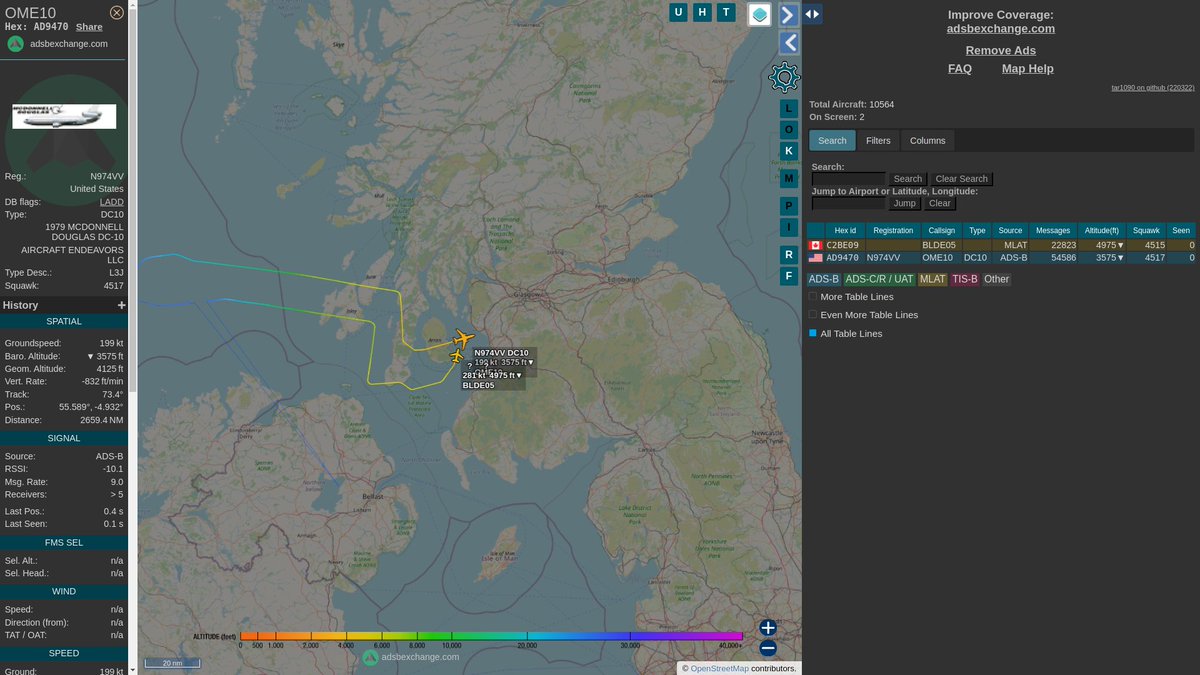
Task: Click the Remove Ads link
Action: coord(1001,51)
